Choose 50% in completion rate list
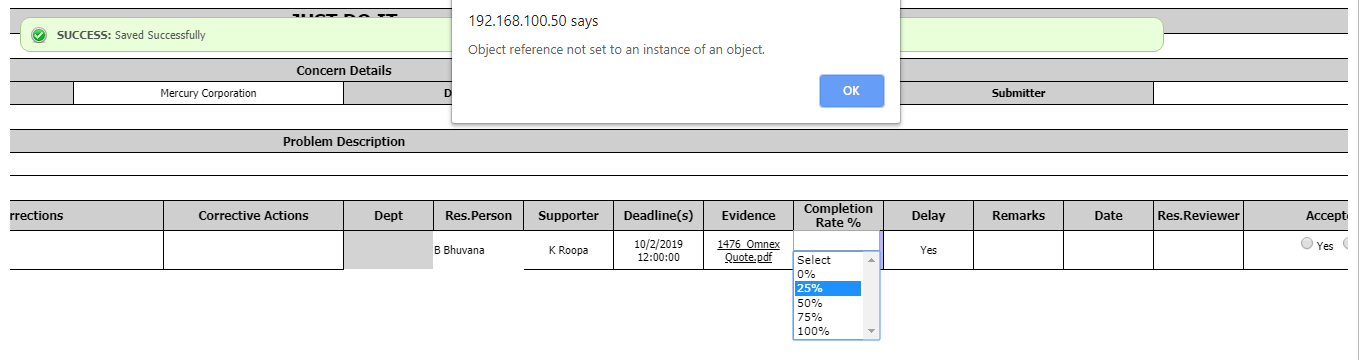Viewport: 1359px width, 360px height. [828, 303]
